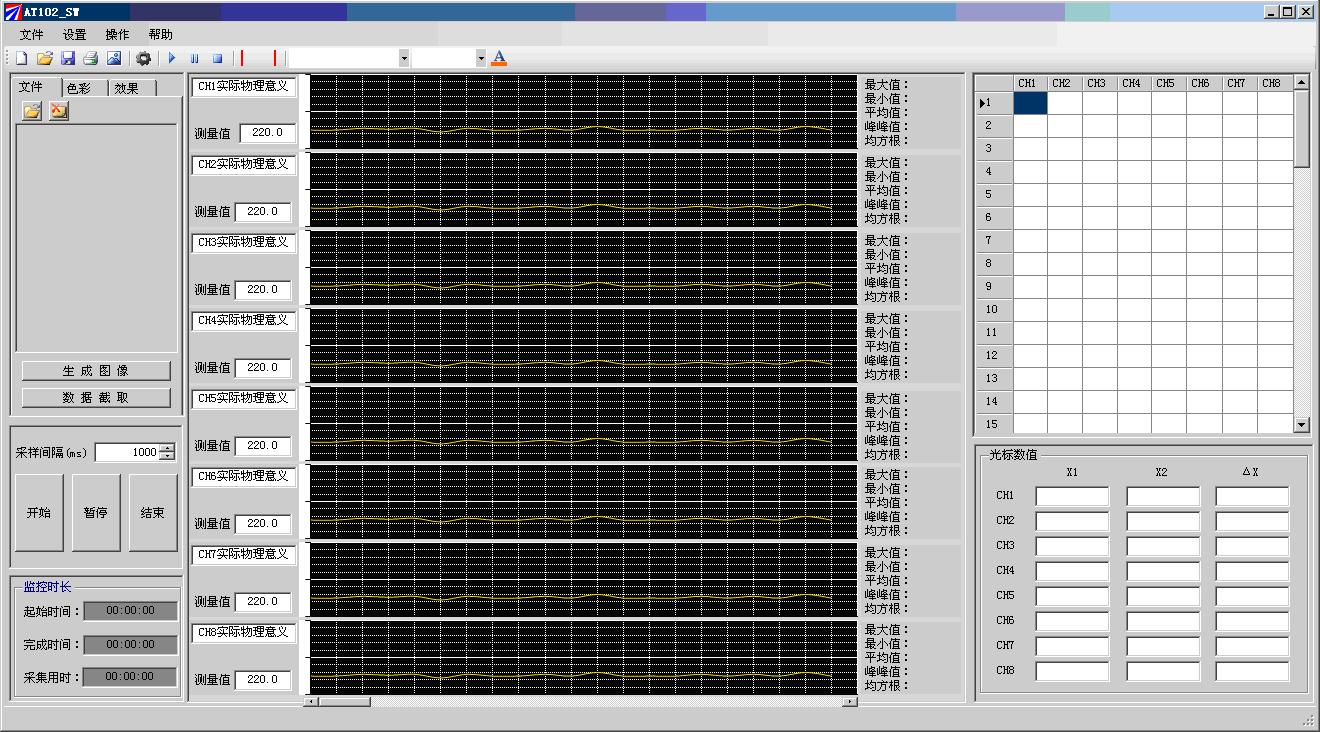Click the Save floppy disk icon
Image resolution: width=1320 pixels, height=732 pixels.
coord(68,59)
